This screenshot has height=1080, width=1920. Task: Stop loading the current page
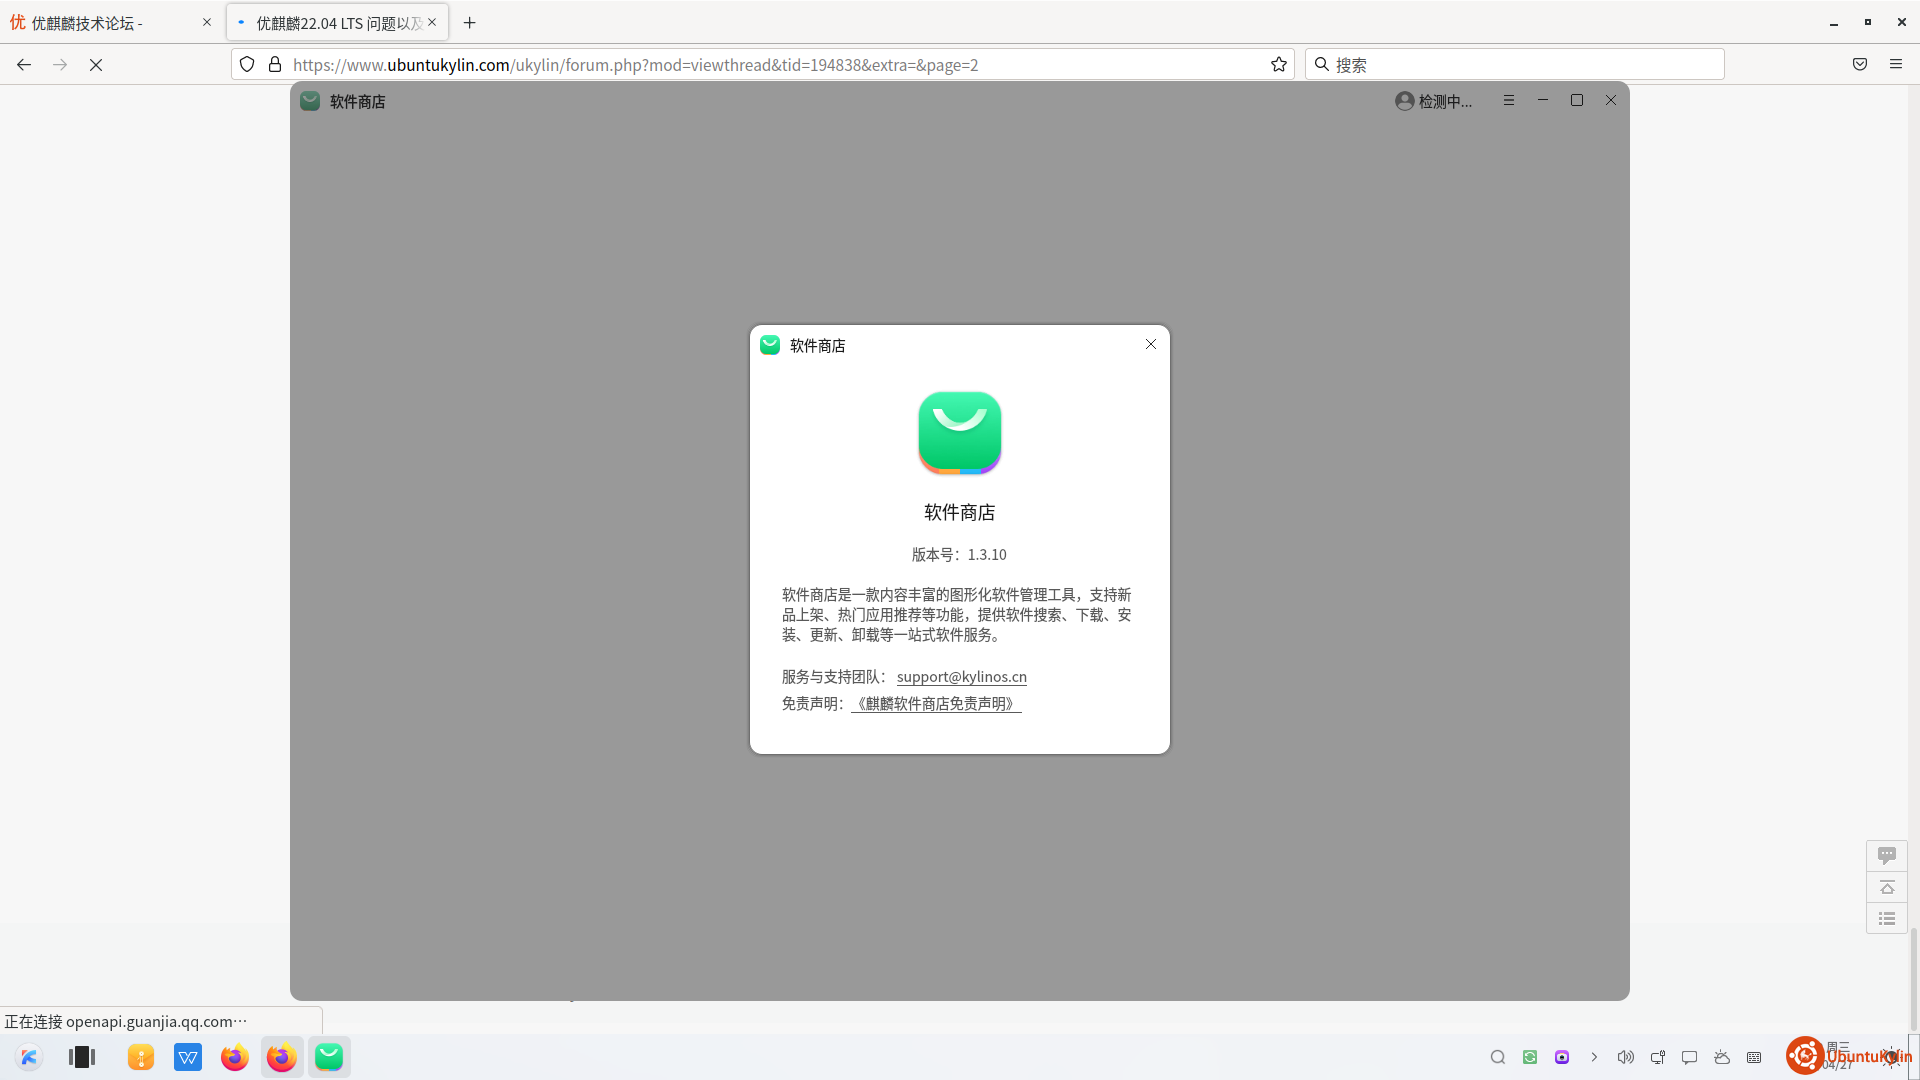96,64
